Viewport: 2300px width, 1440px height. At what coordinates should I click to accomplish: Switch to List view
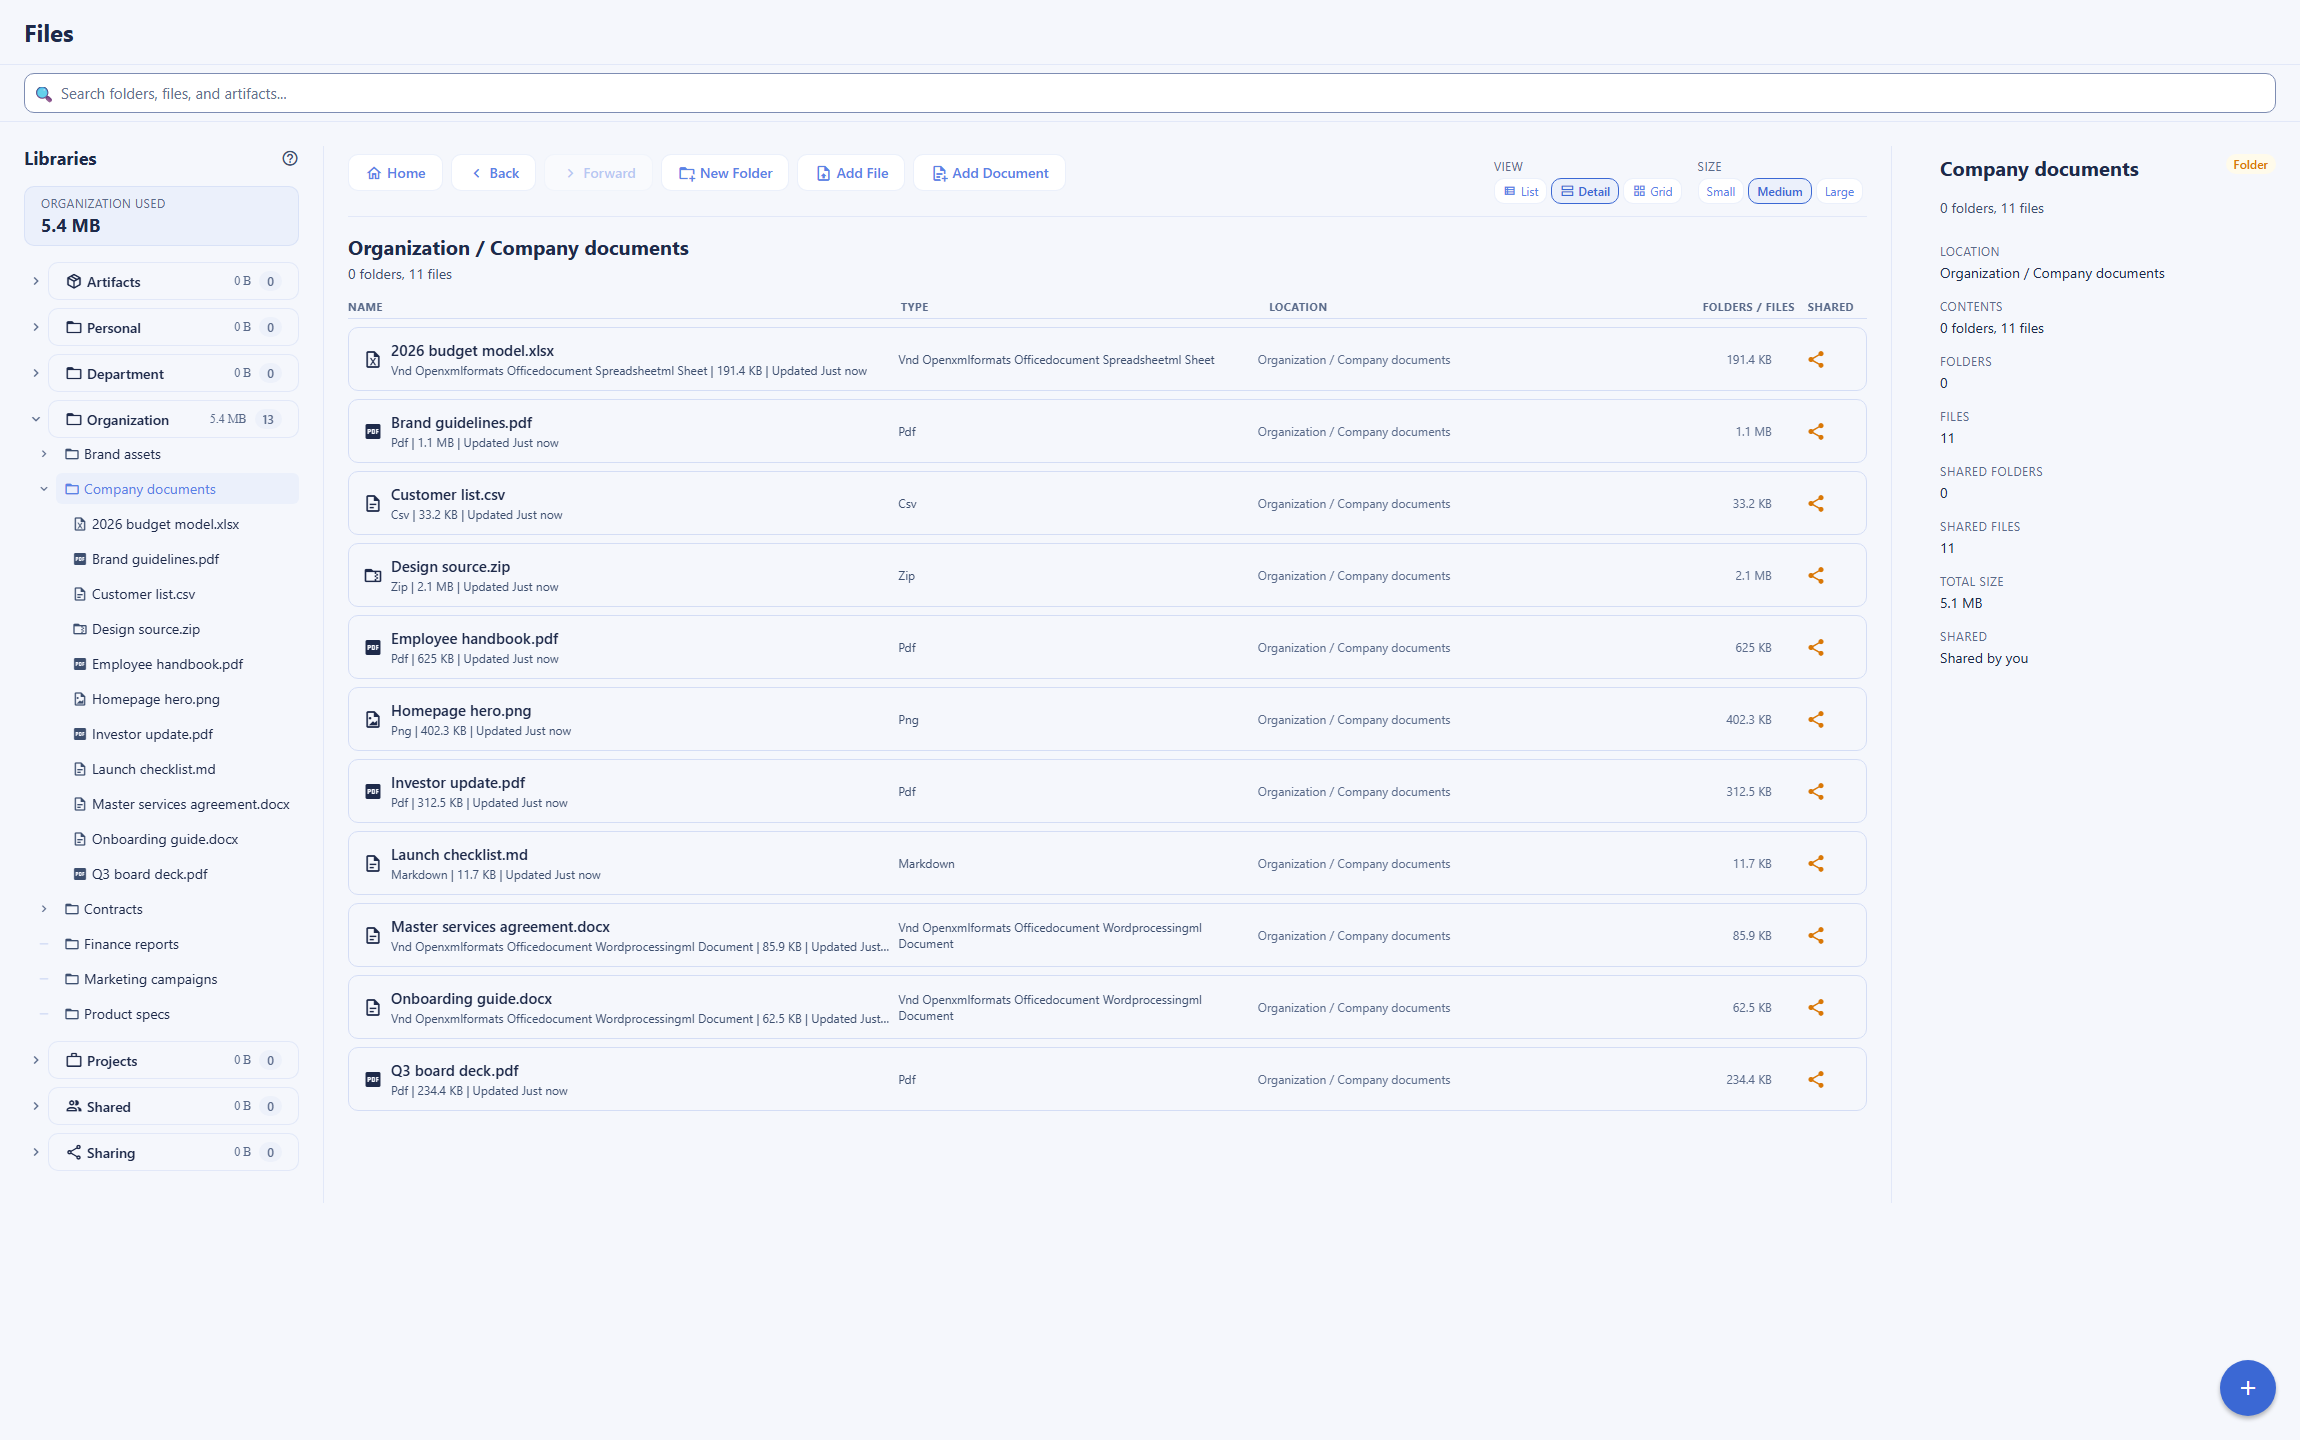[1521, 192]
